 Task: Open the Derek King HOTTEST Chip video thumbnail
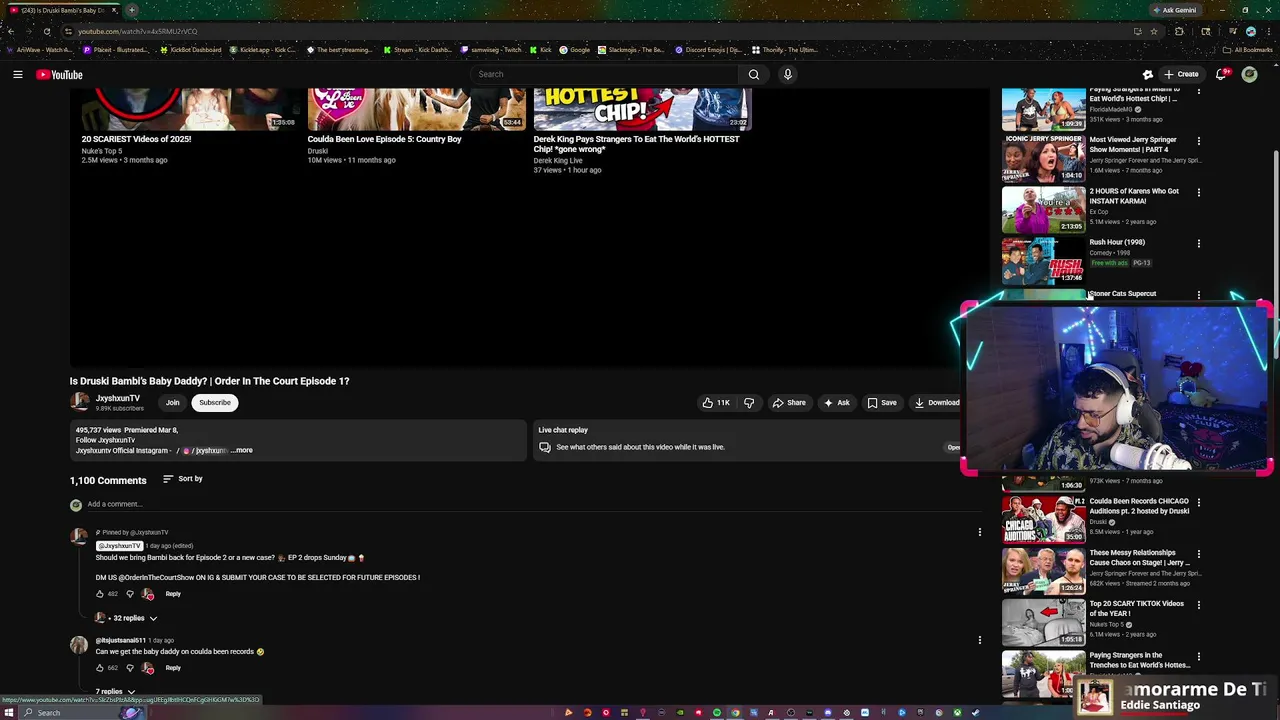tap(642, 109)
